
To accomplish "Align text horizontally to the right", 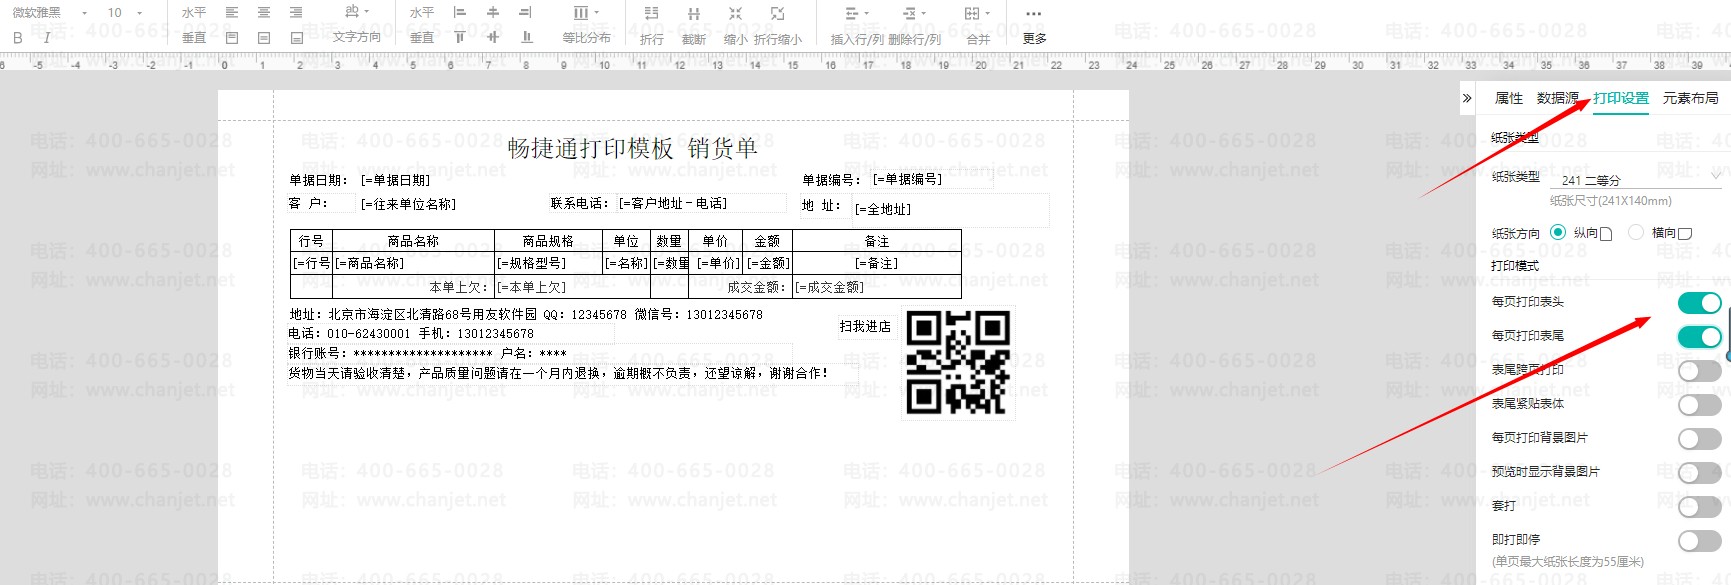I will tap(296, 12).
